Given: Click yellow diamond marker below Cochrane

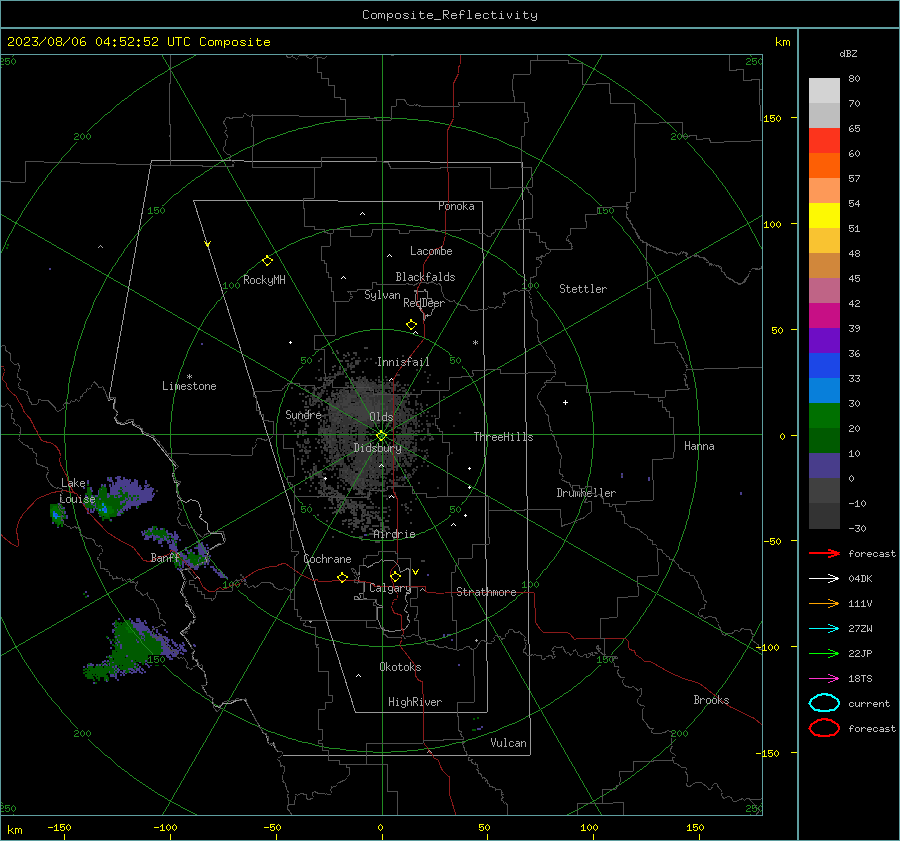Looking at the screenshot, I should click(342, 577).
